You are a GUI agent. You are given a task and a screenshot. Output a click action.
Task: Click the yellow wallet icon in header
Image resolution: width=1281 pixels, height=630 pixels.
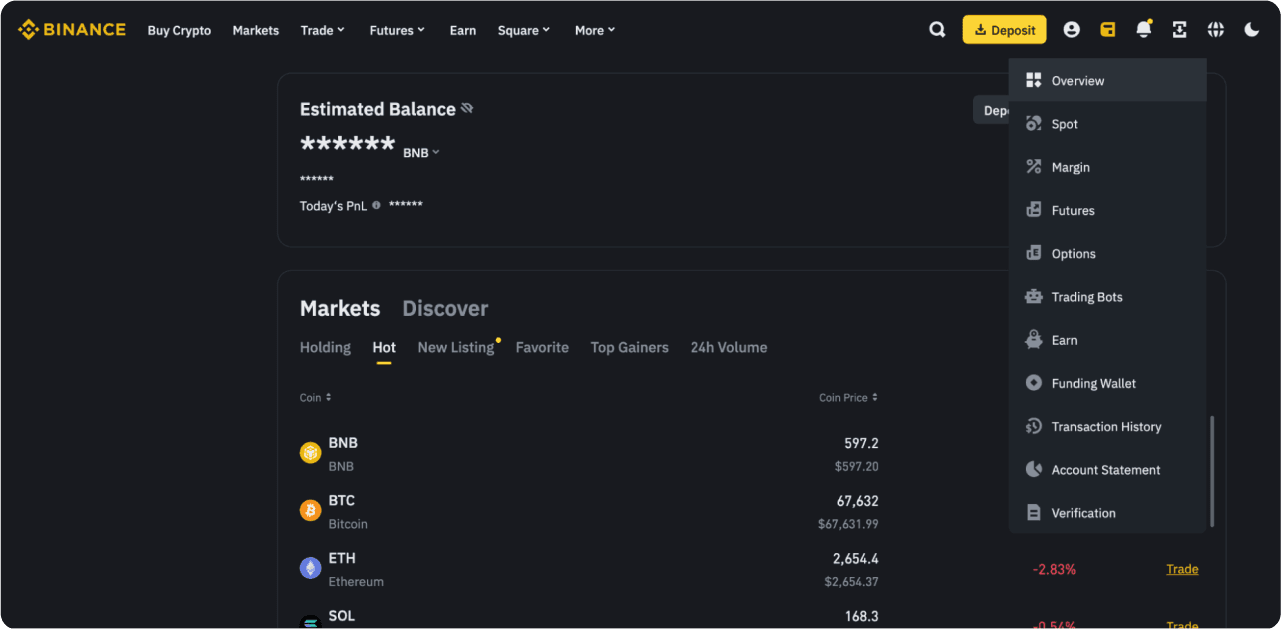coord(1108,30)
